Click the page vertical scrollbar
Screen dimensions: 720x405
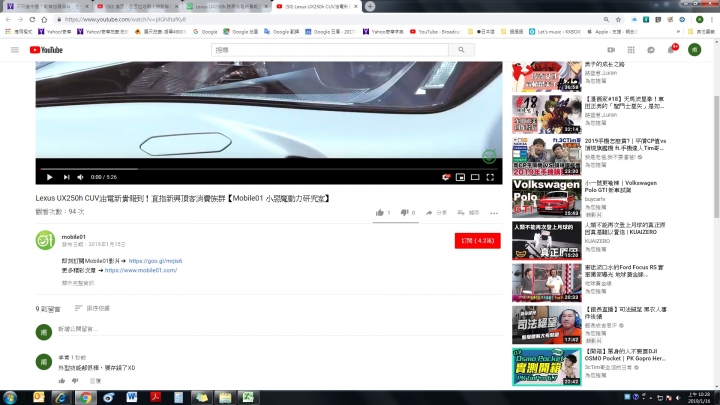click(x=716, y=156)
